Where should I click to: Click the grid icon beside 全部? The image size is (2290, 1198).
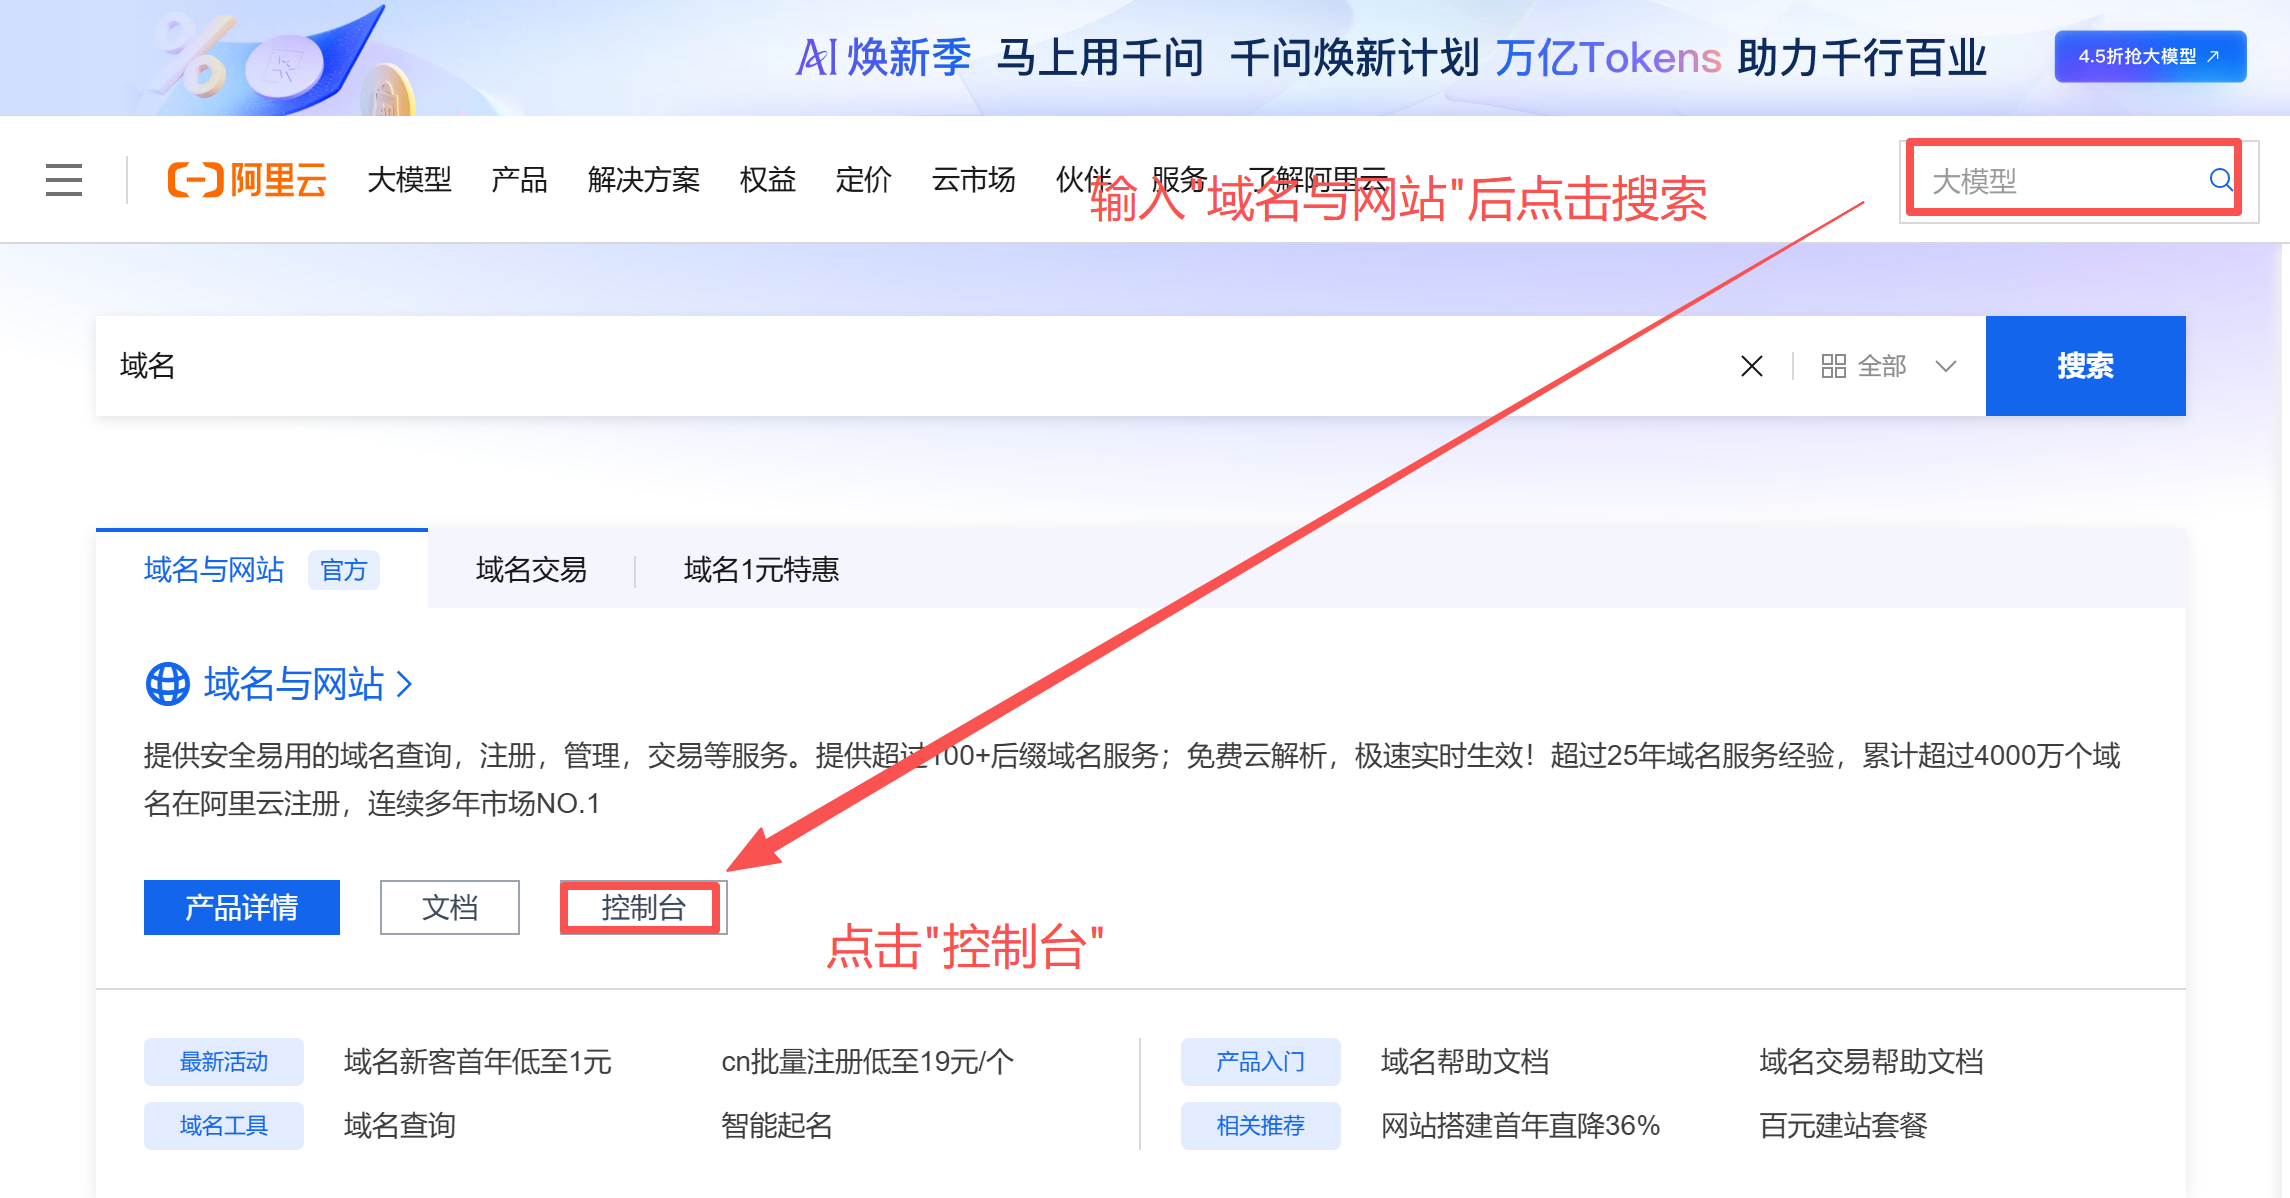pyautogui.click(x=1833, y=366)
